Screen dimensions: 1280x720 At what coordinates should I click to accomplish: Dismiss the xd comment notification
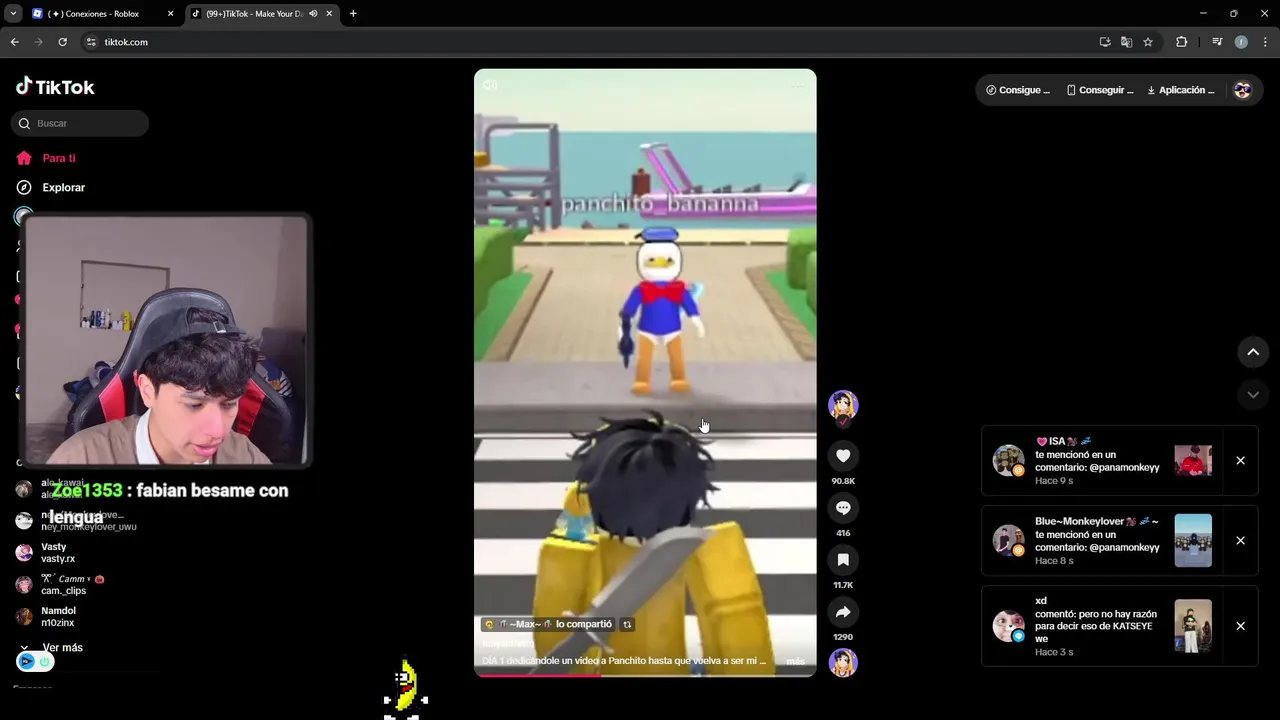coord(1240,626)
